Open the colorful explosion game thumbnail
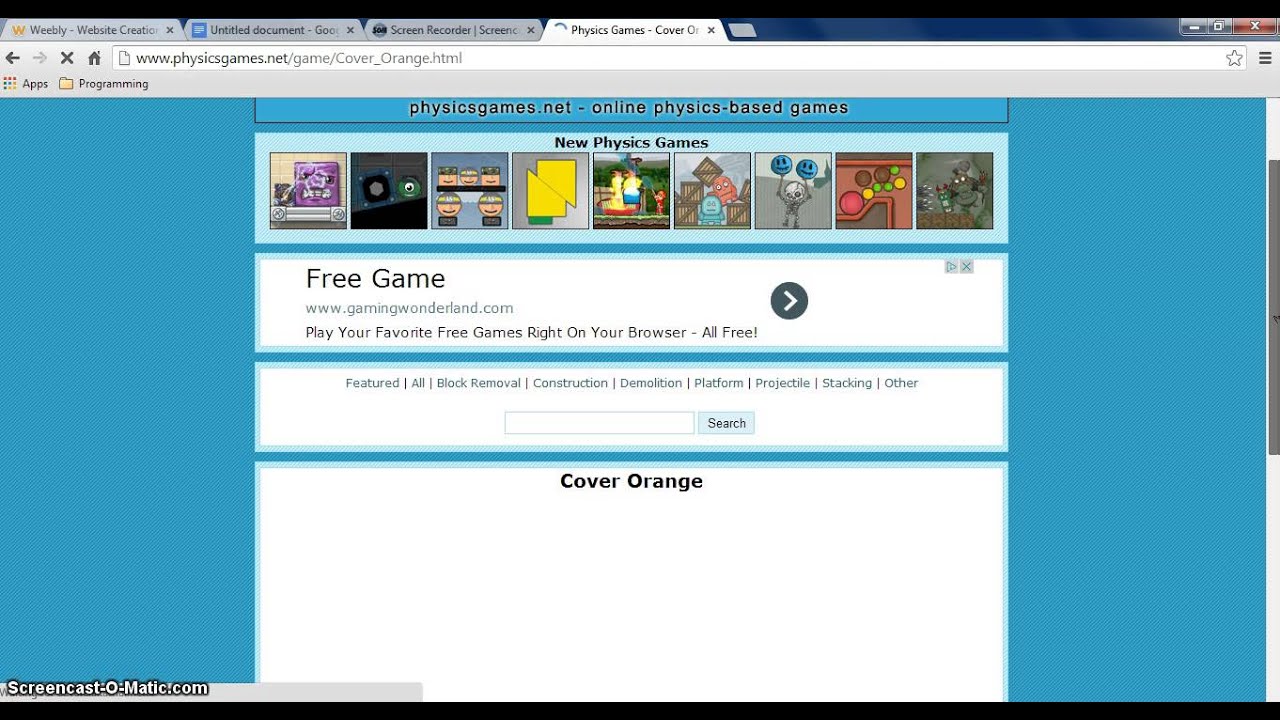Screen dimensions: 1280x720 click(x=631, y=191)
